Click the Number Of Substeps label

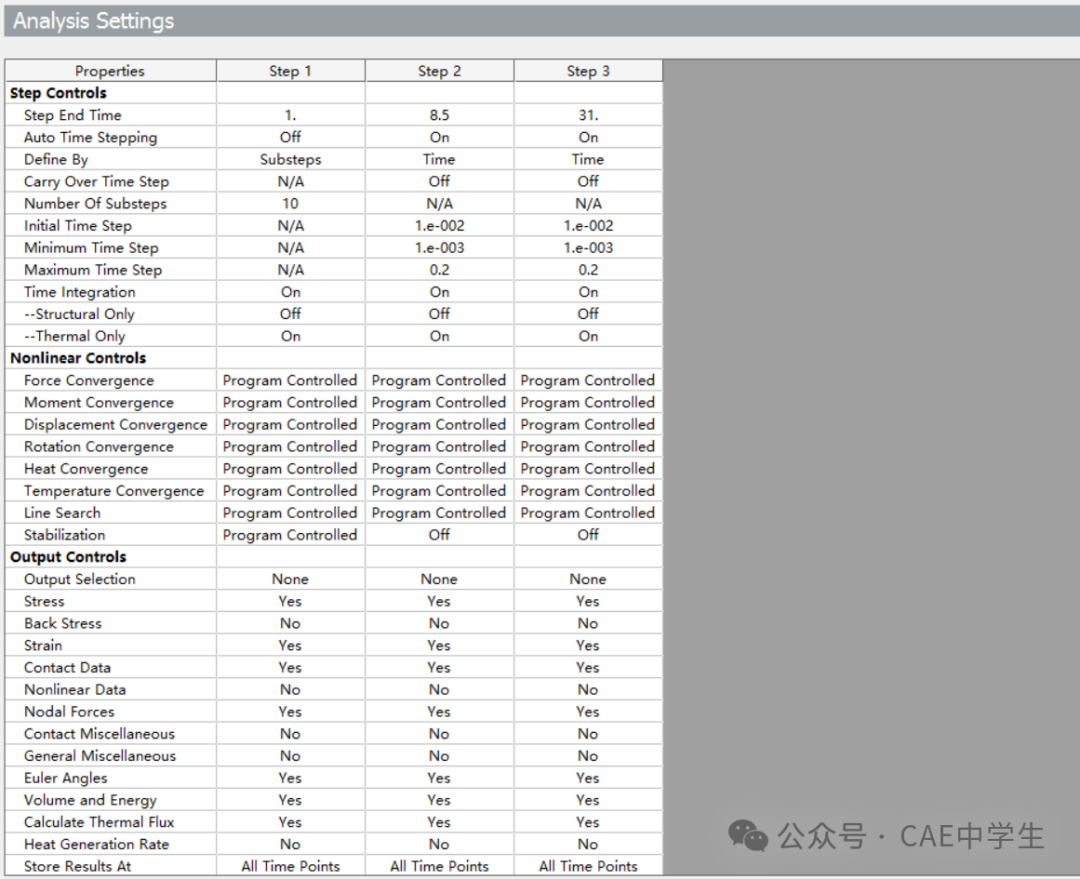click(x=95, y=203)
